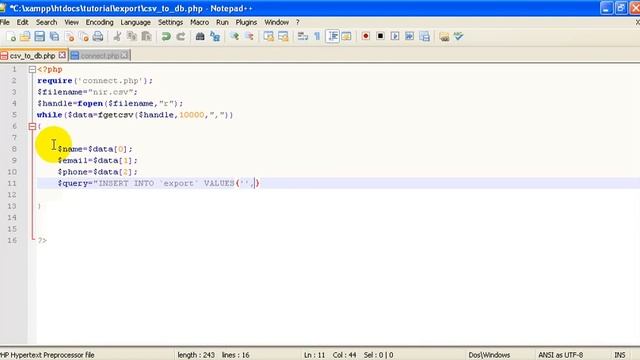Click the Paste toolbar icon
640x360 pixels.
(x=146, y=37)
